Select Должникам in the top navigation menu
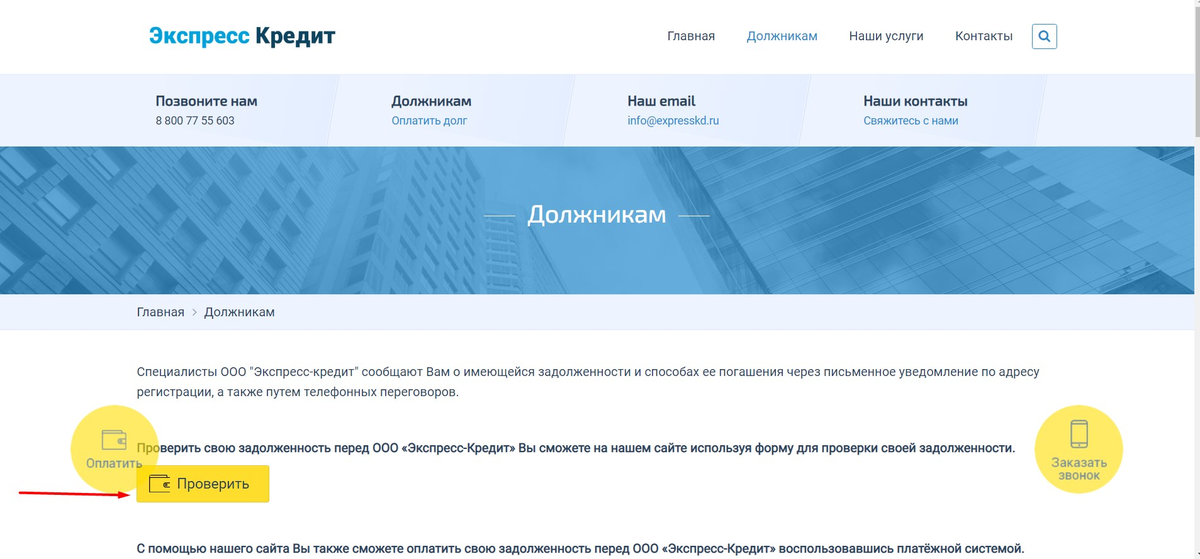Screen dimensions: 1200x559 click(x=782, y=36)
